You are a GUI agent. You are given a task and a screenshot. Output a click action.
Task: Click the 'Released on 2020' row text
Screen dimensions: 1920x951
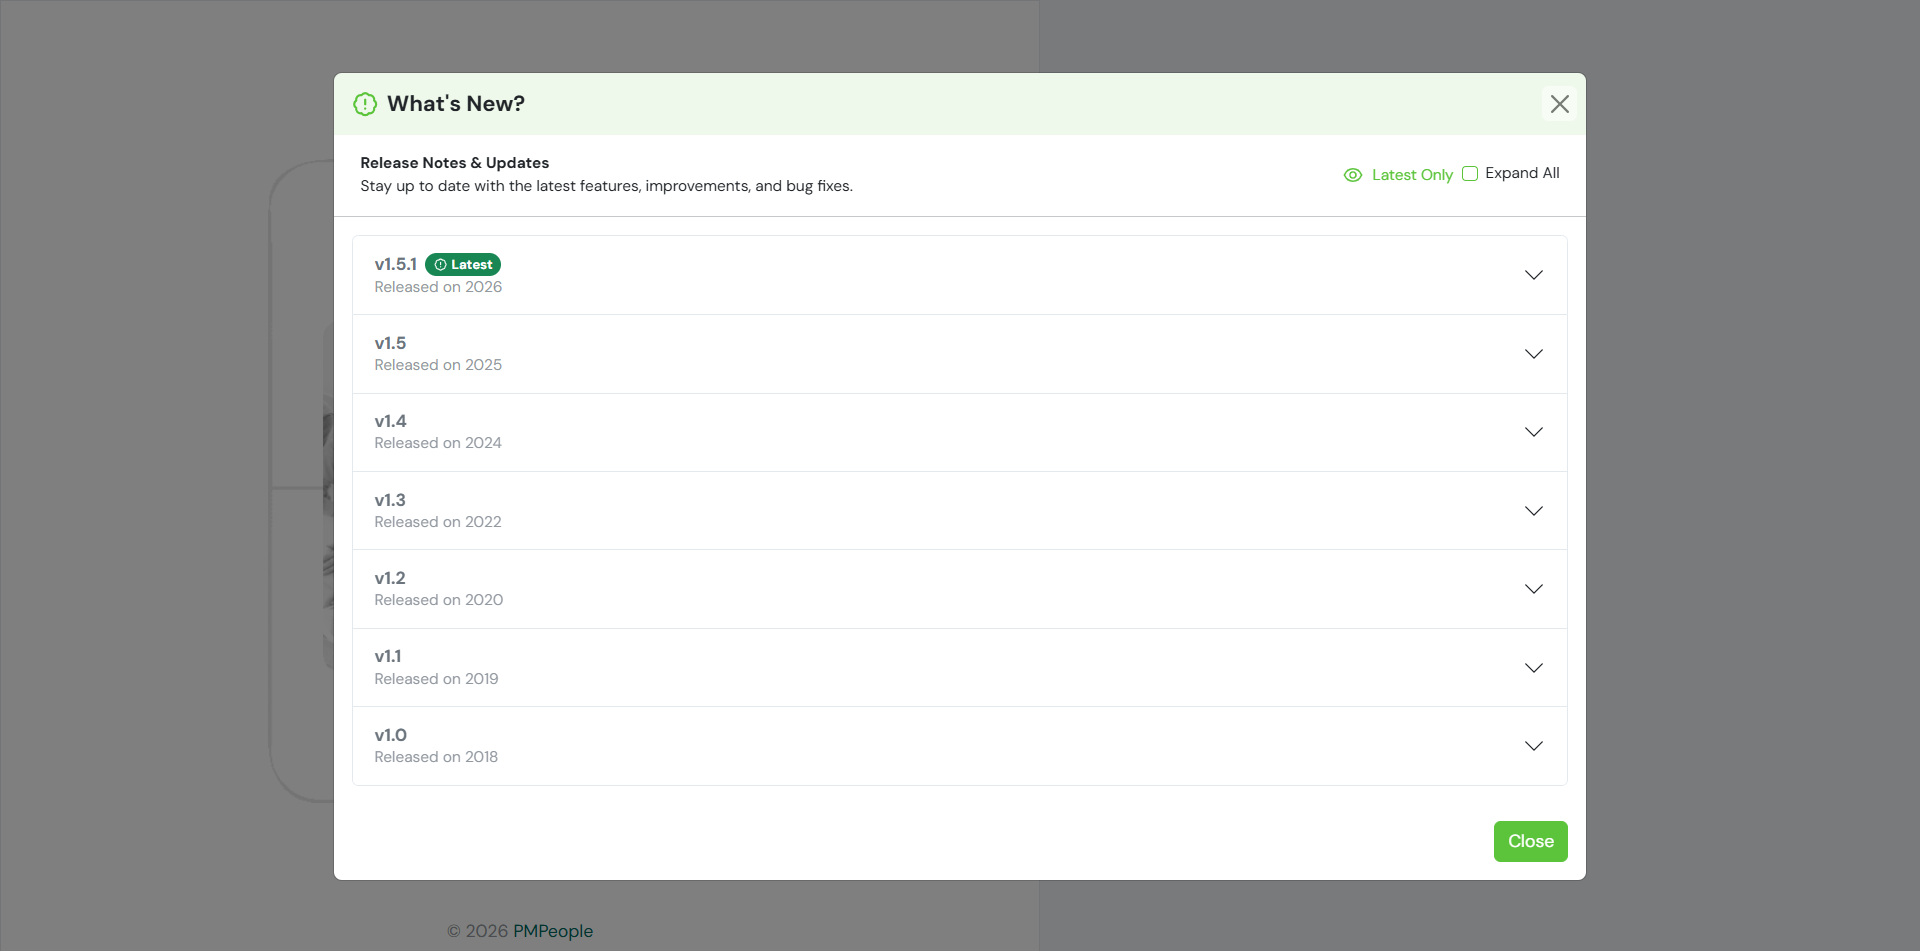click(x=438, y=600)
